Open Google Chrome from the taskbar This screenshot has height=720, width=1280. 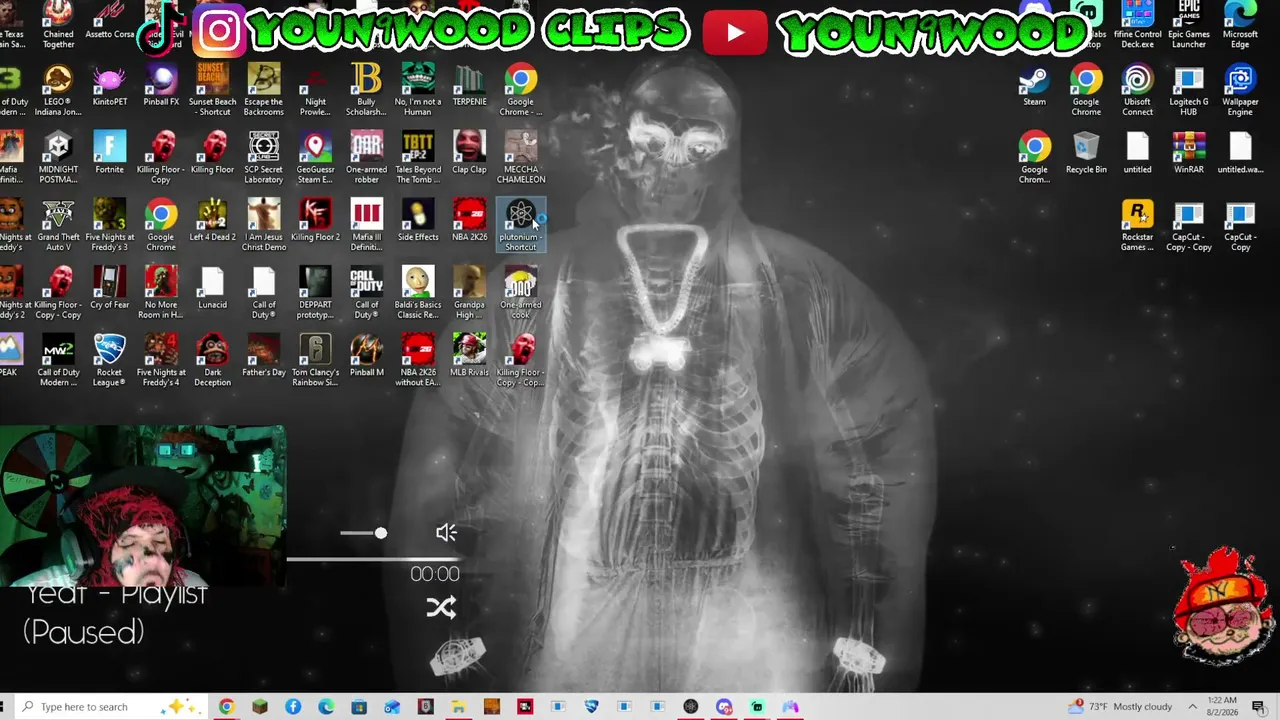tap(226, 707)
